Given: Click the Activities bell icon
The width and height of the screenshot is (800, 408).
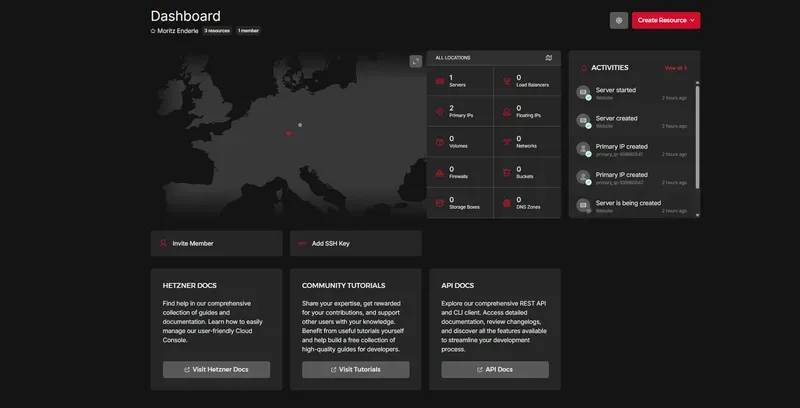Looking at the screenshot, I should click(x=584, y=68).
